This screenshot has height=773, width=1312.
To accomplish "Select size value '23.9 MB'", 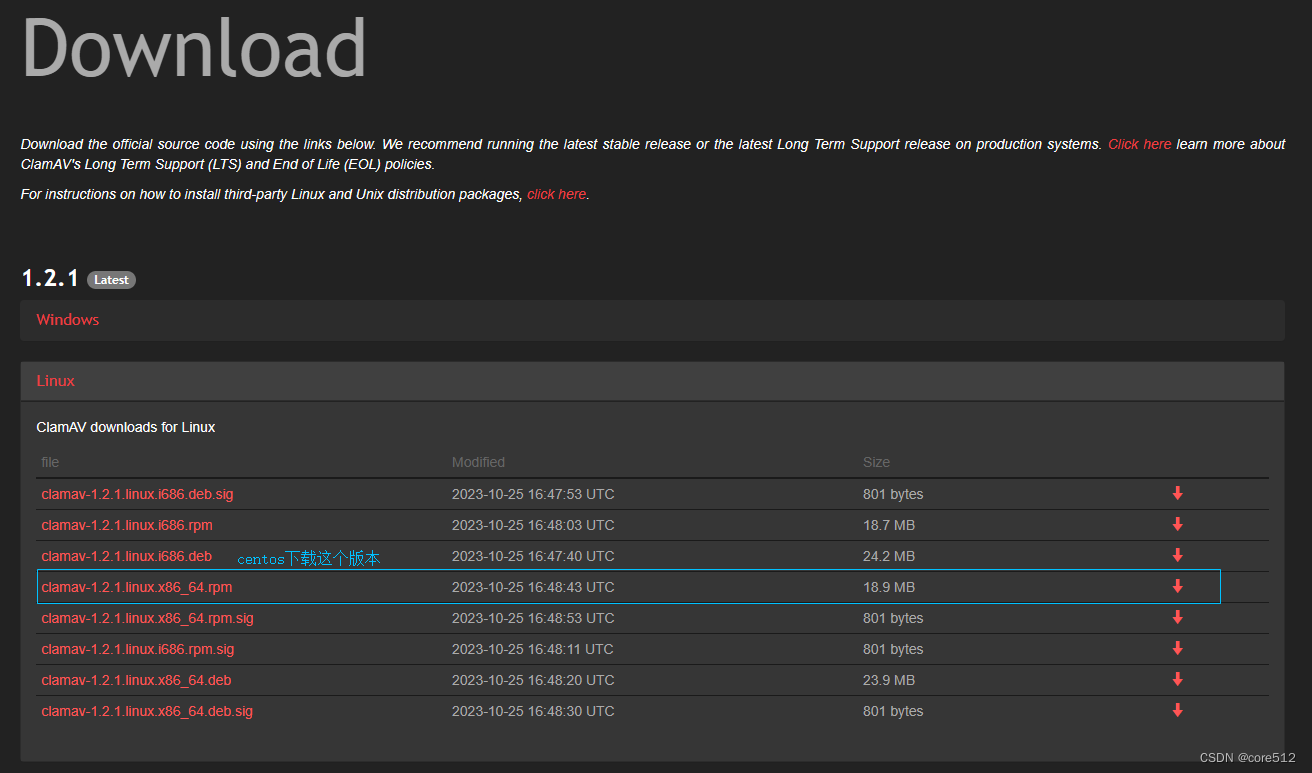I will 889,680.
